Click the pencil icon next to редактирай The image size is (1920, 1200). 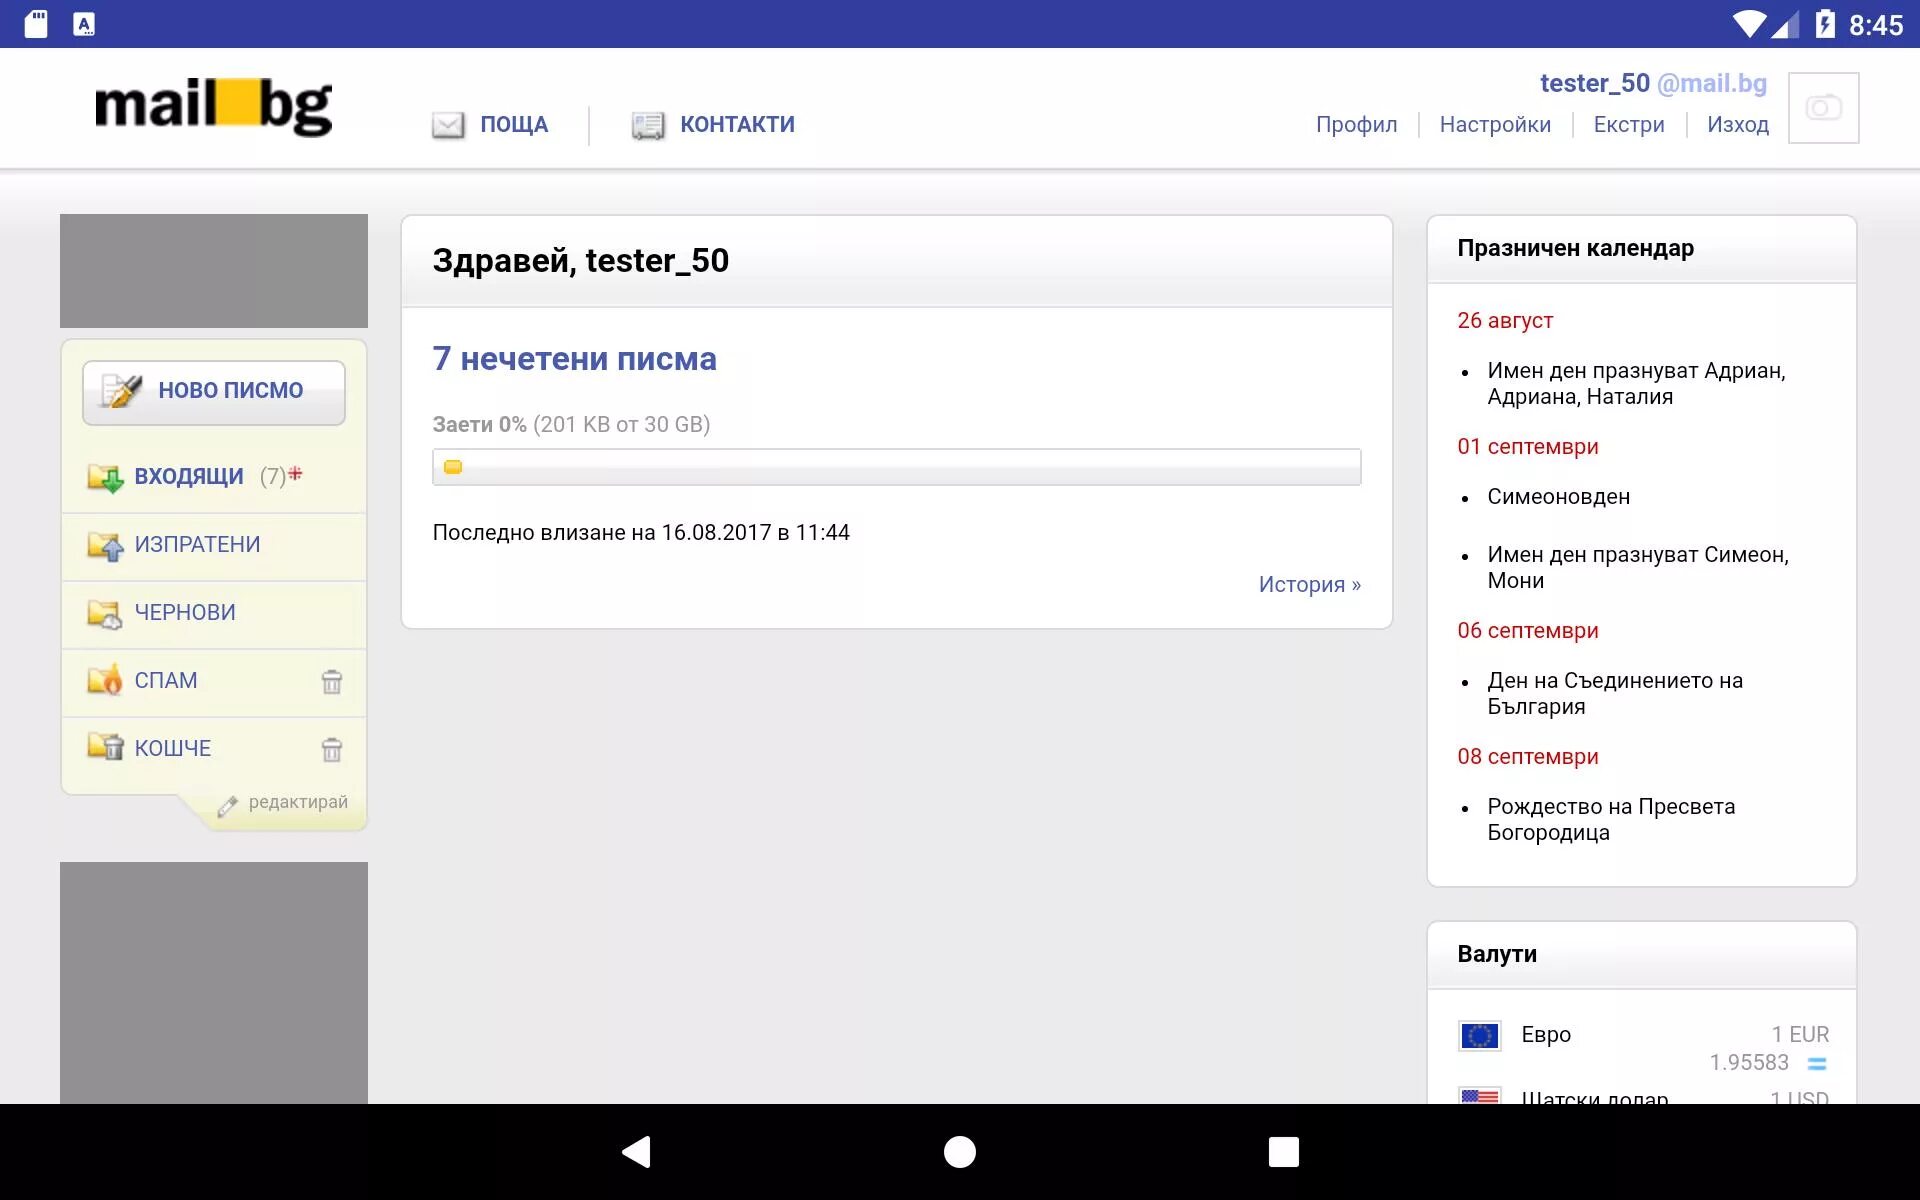tap(228, 806)
